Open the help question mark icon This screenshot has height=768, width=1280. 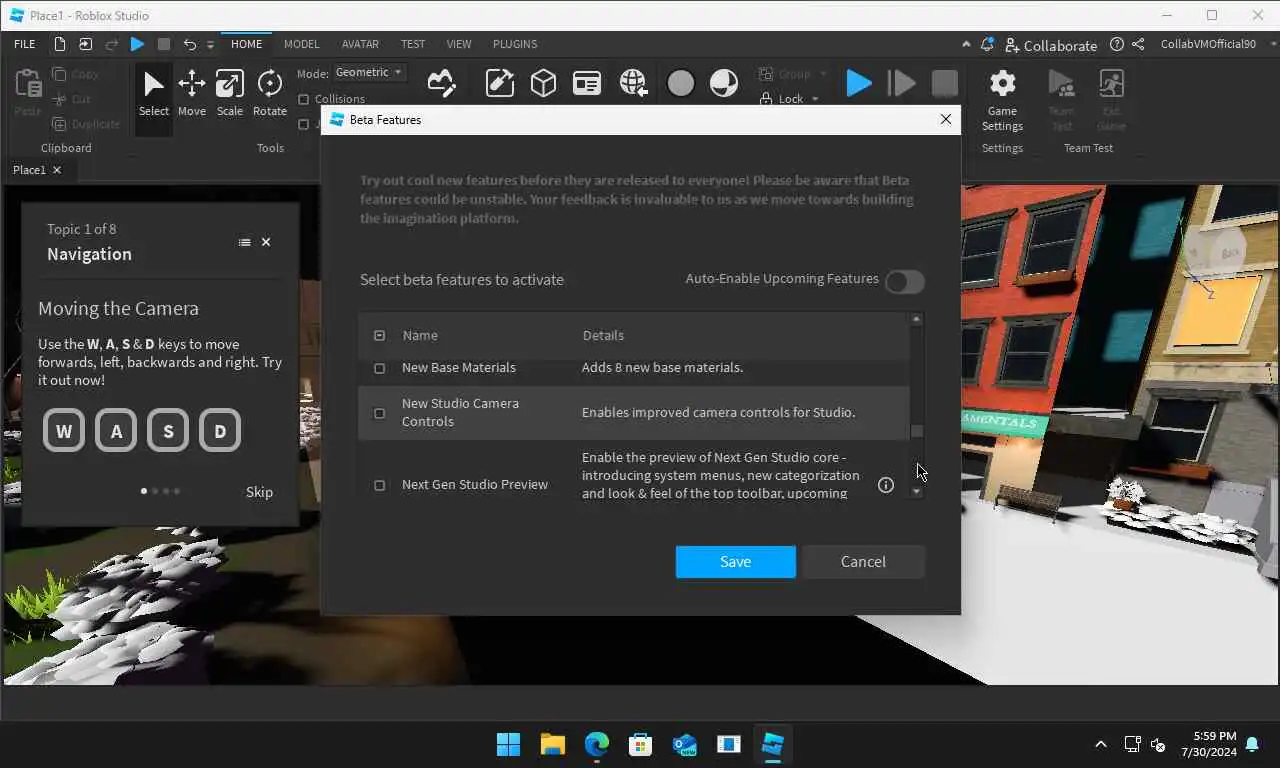click(1116, 45)
